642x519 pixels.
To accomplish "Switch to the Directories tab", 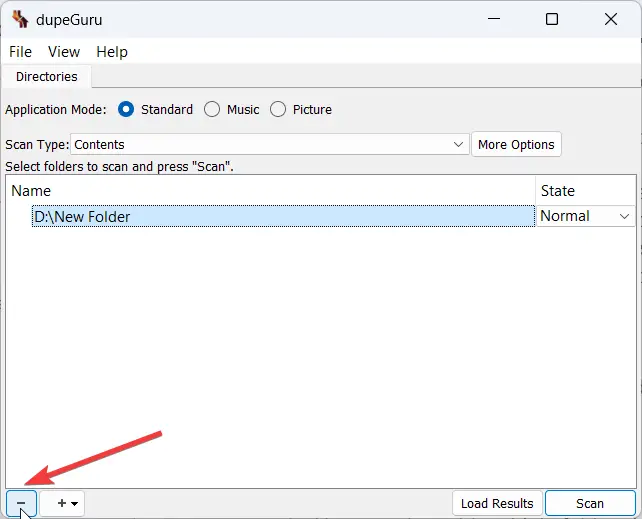I will point(47,77).
